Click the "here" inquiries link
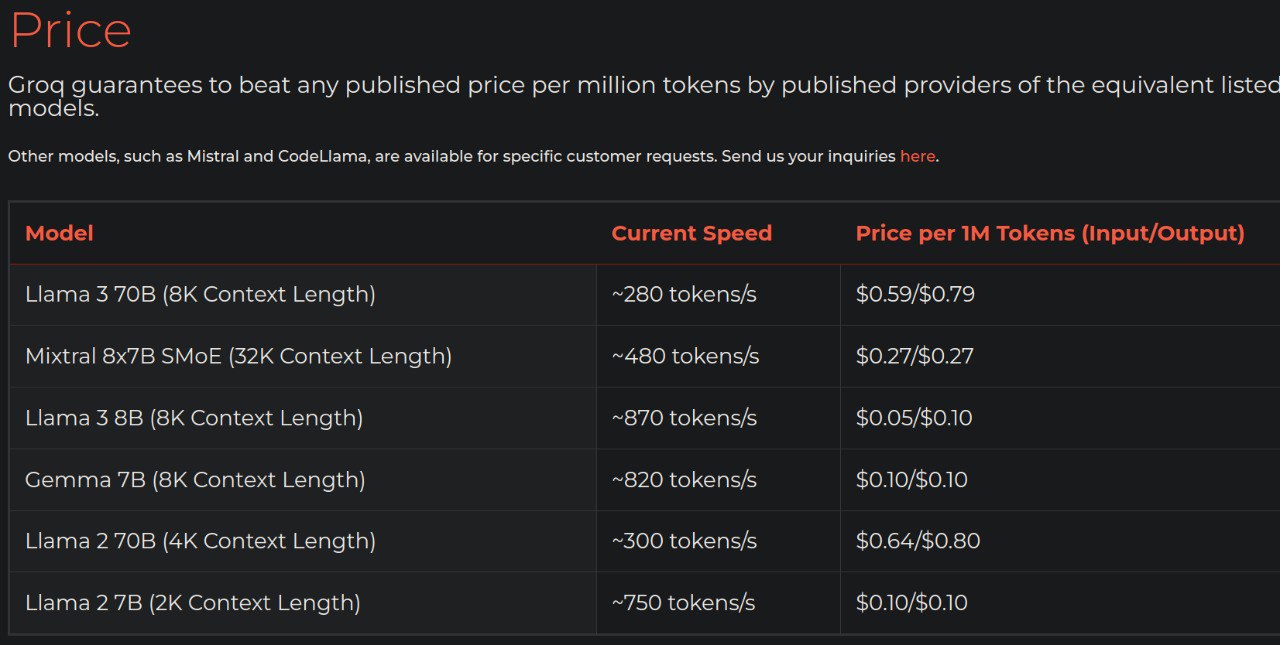The height and width of the screenshot is (645, 1280). 917,156
